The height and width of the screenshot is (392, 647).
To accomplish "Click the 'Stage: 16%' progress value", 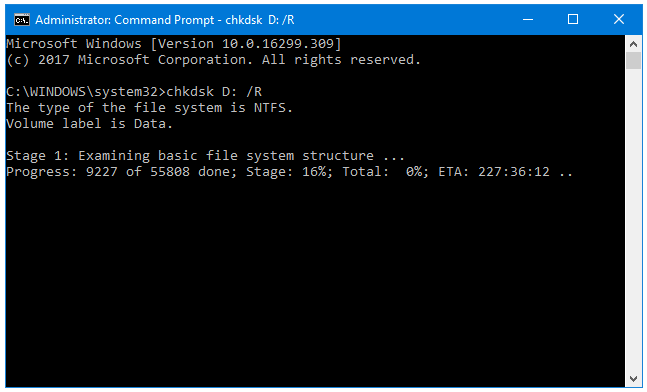I will coord(289,172).
